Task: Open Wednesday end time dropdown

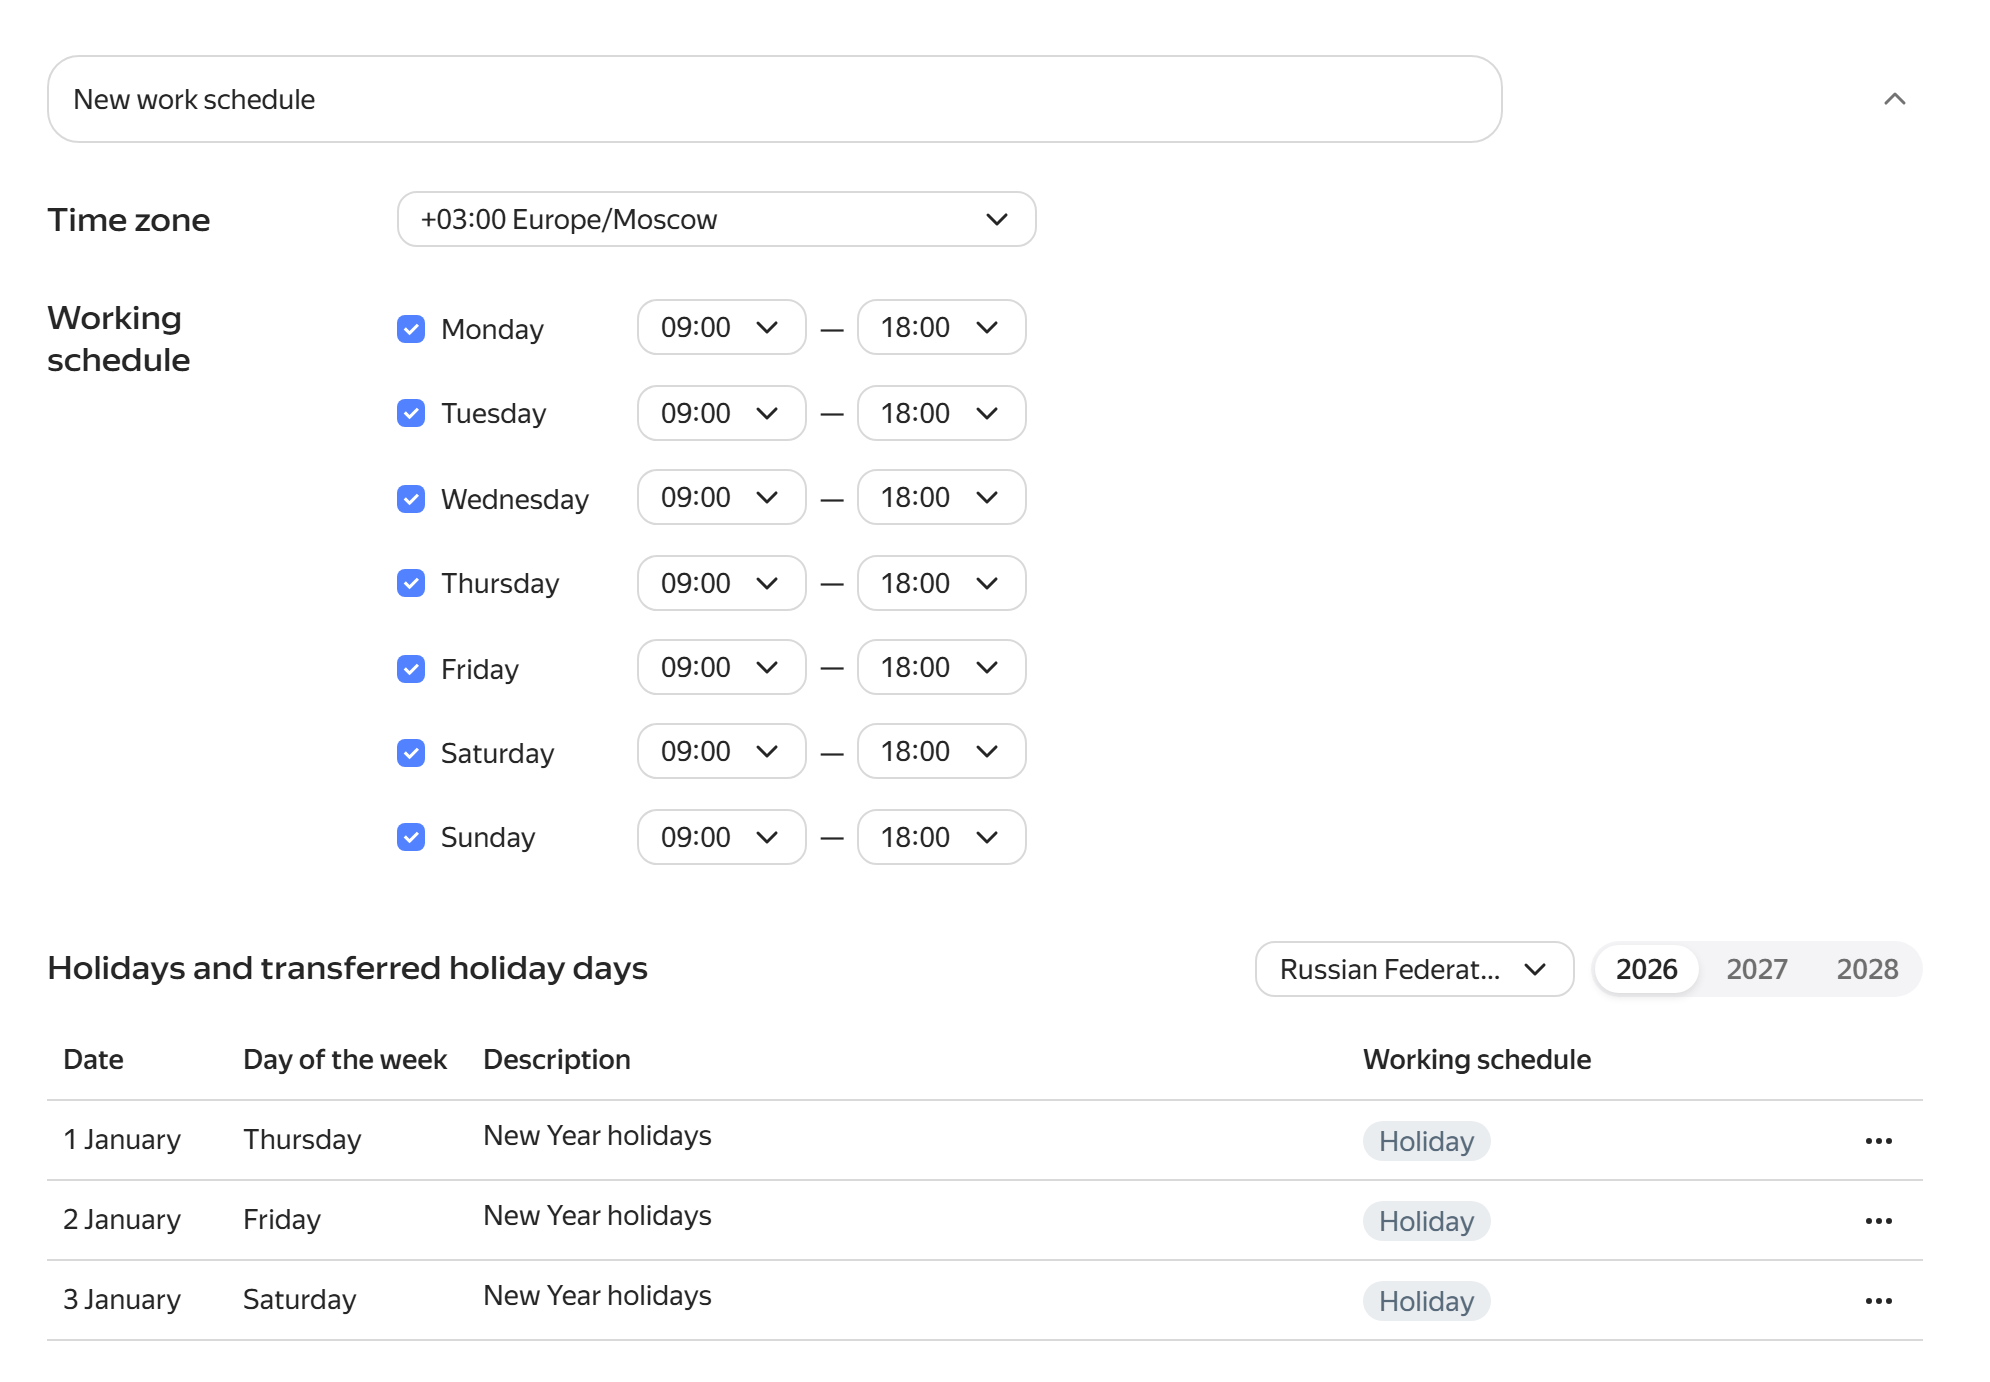Action: click(x=941, y=497)
